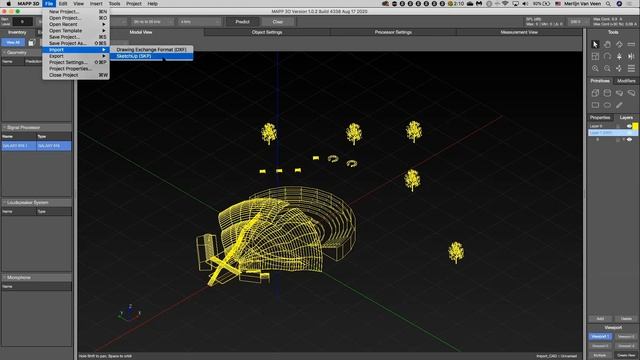Collapse the Signal Processor section
Image resolution: width=640 pixels, height=360 pixels.
(x=4, y=127)
